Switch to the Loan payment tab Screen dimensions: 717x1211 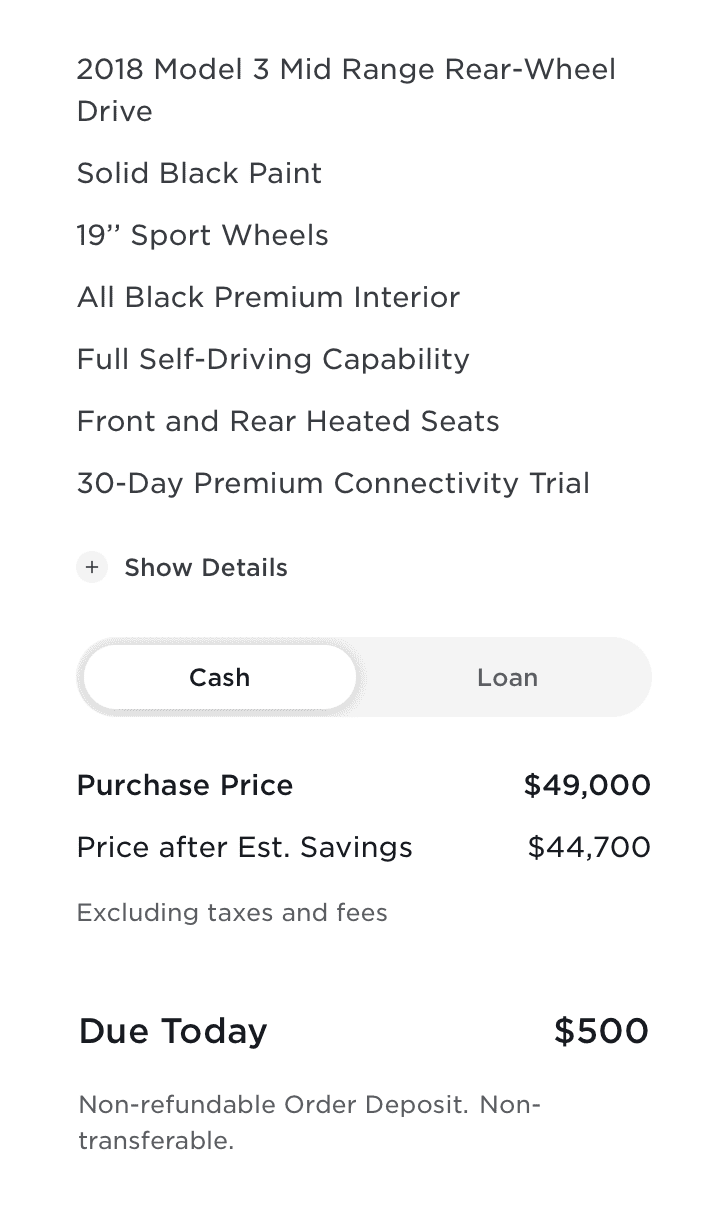[x=507, y=677]
